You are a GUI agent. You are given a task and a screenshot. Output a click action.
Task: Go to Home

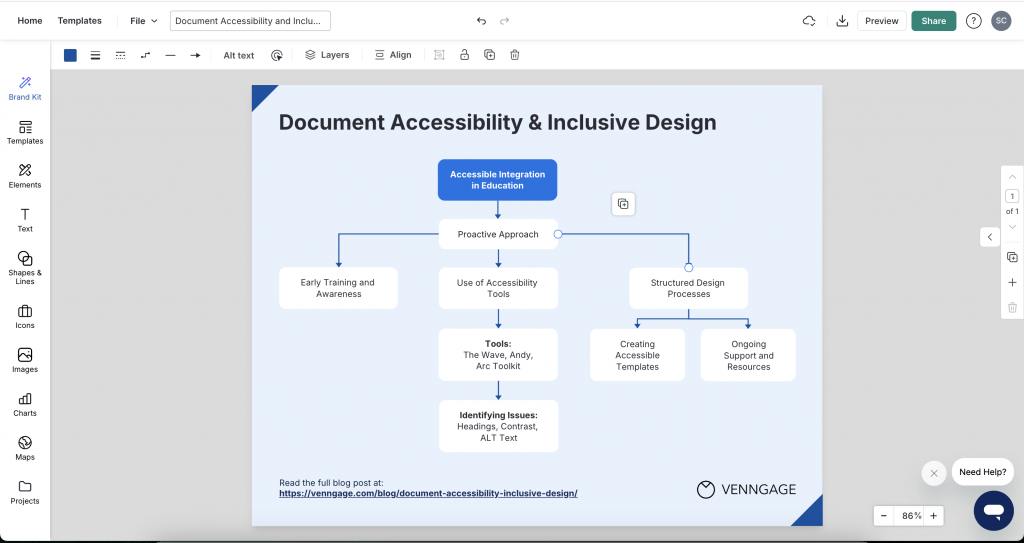click(29, 21)
